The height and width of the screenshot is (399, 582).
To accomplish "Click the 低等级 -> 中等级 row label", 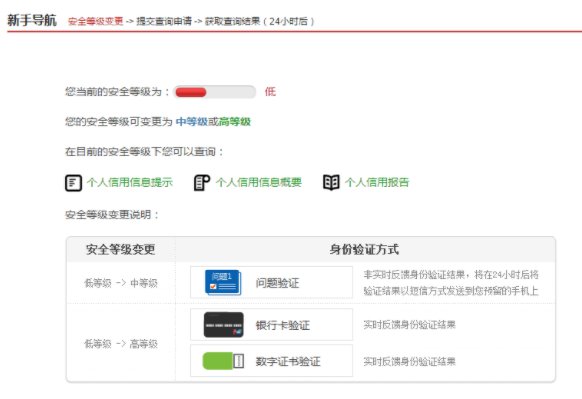I will (x=121, y=283).
